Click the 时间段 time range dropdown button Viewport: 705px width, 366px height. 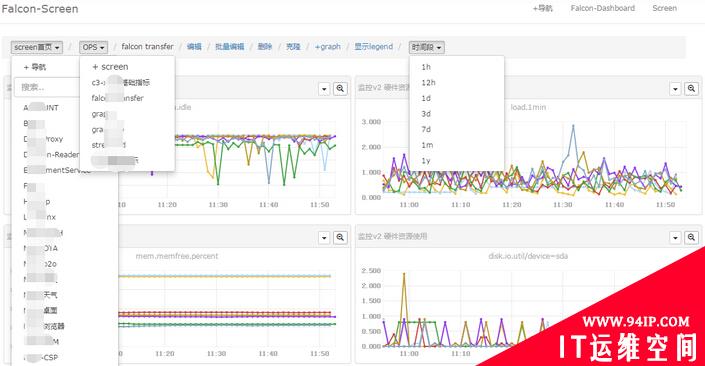pos(427,47)
